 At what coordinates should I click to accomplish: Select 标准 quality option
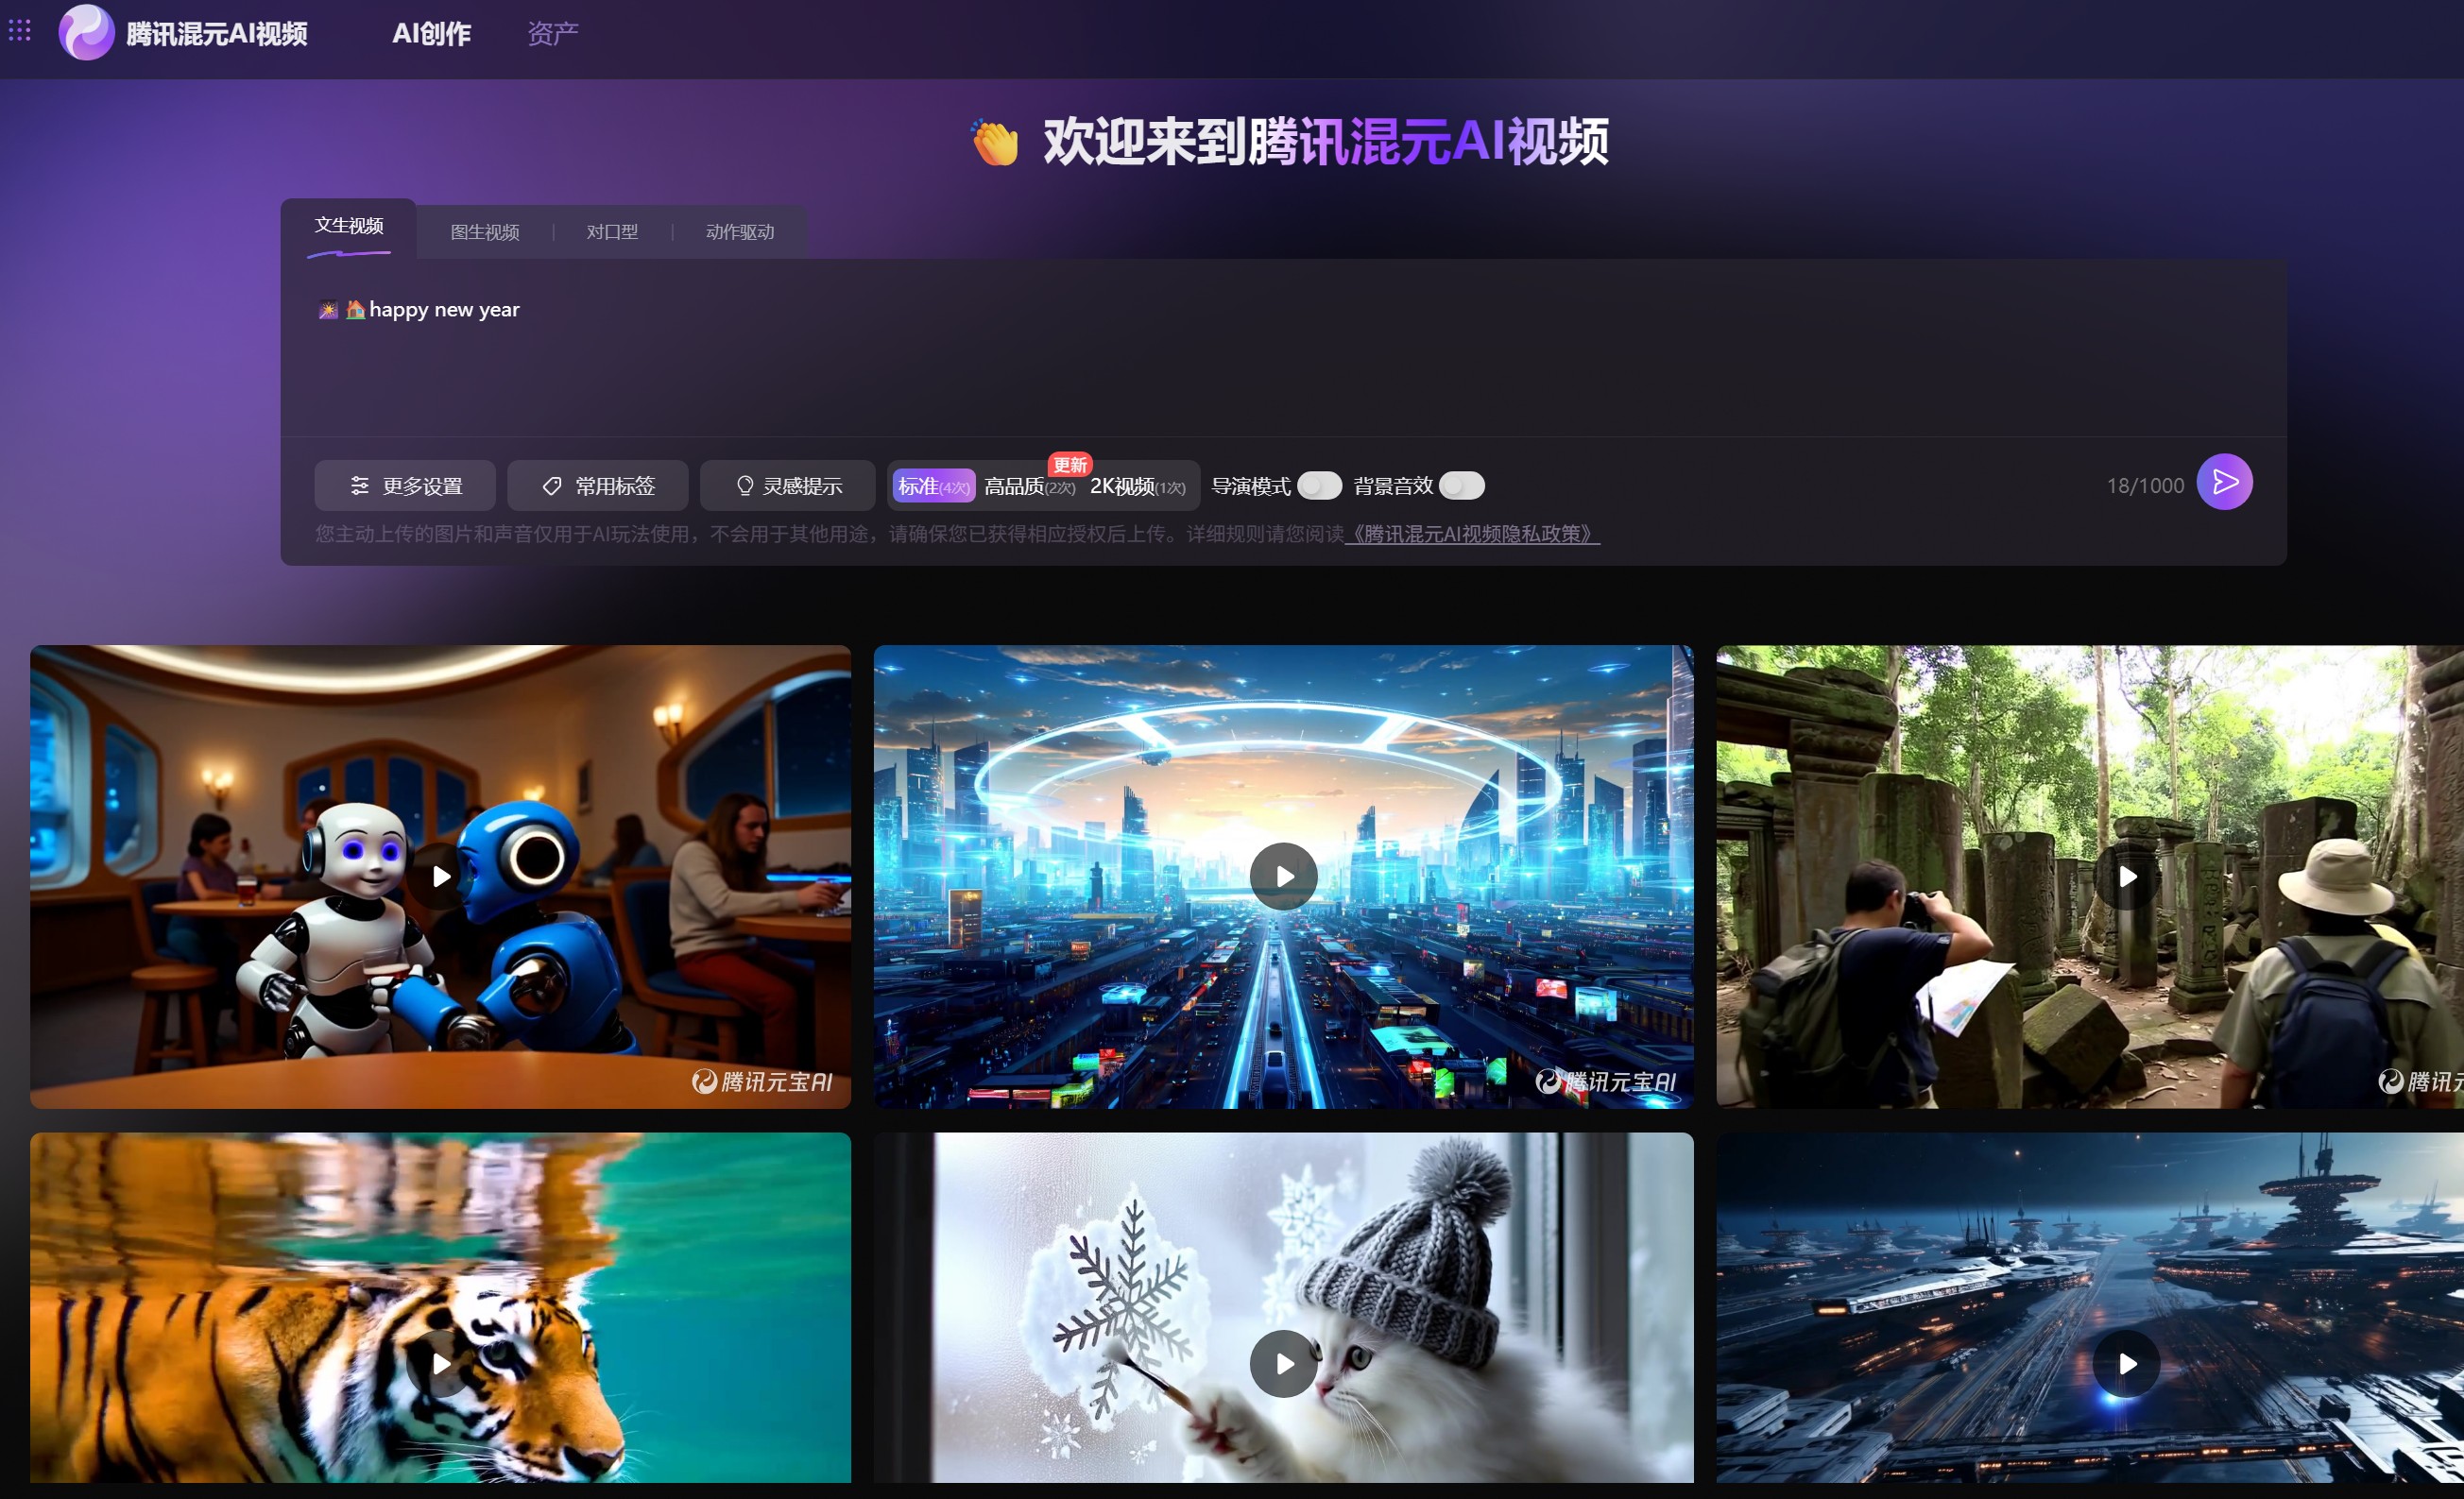933,486
